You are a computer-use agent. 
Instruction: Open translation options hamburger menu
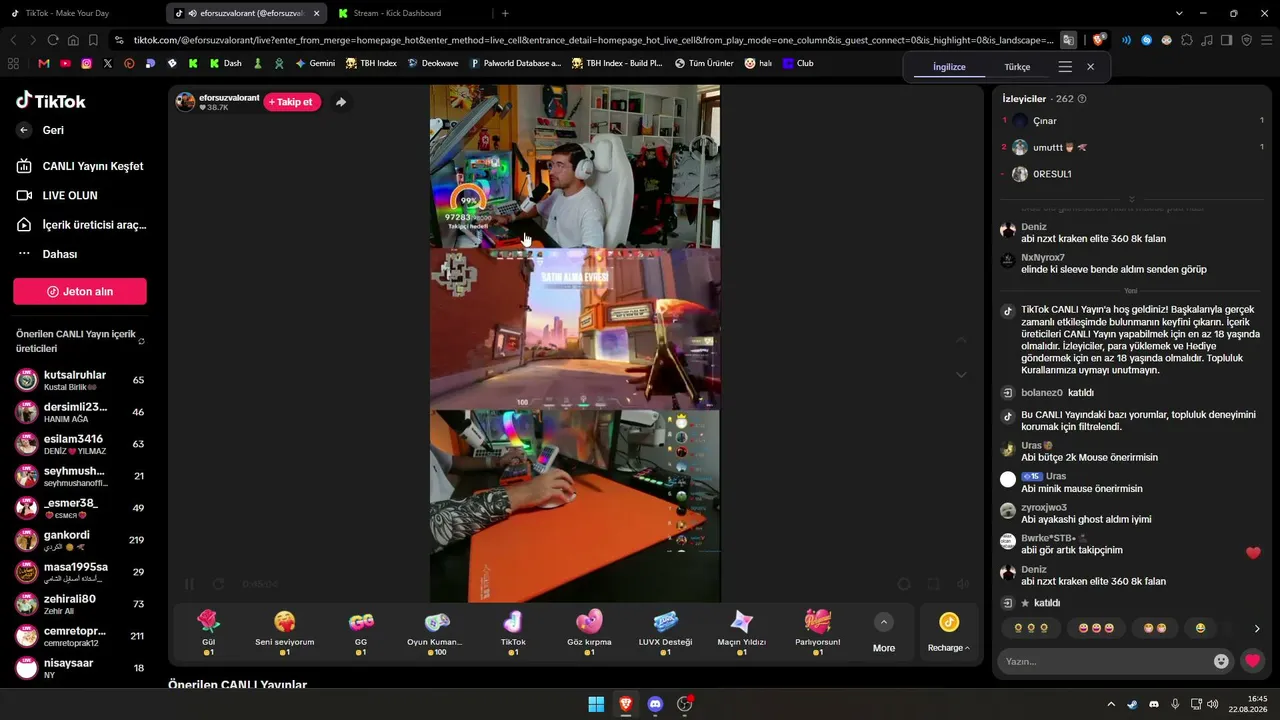pos(1065,67)
